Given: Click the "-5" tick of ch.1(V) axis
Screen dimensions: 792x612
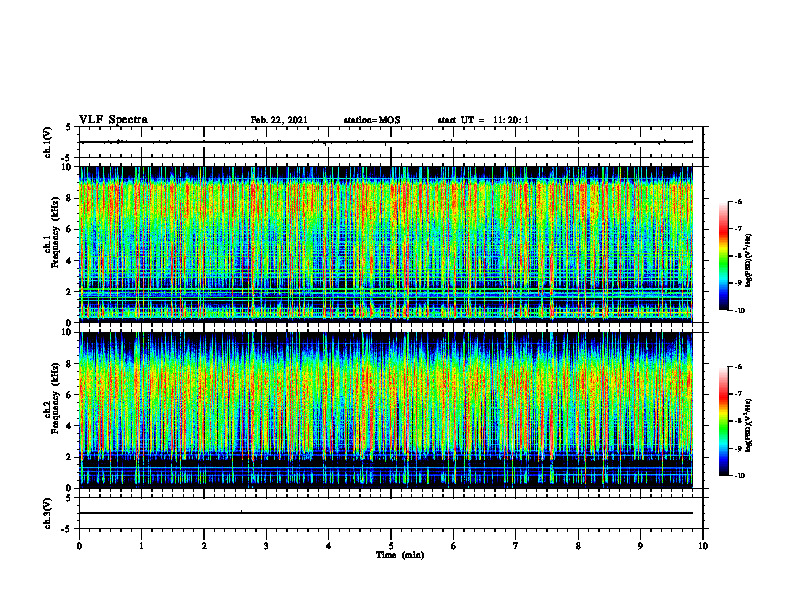Looking at the screenshot, I should tap(68, 158).
